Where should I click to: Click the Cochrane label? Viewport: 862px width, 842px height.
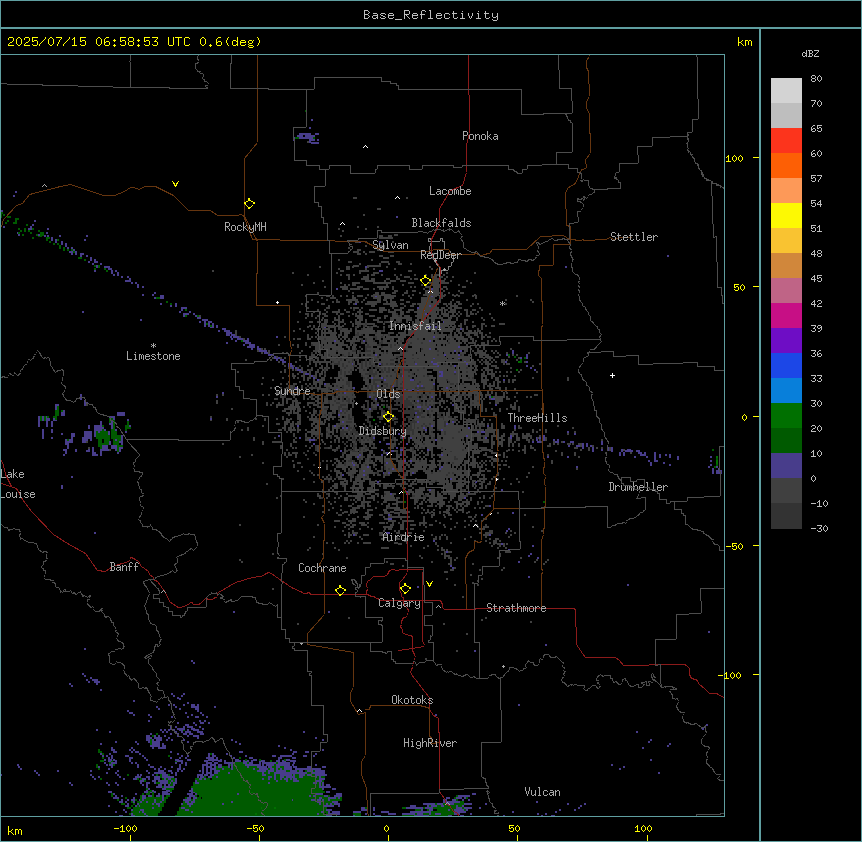tap(322, 568)
